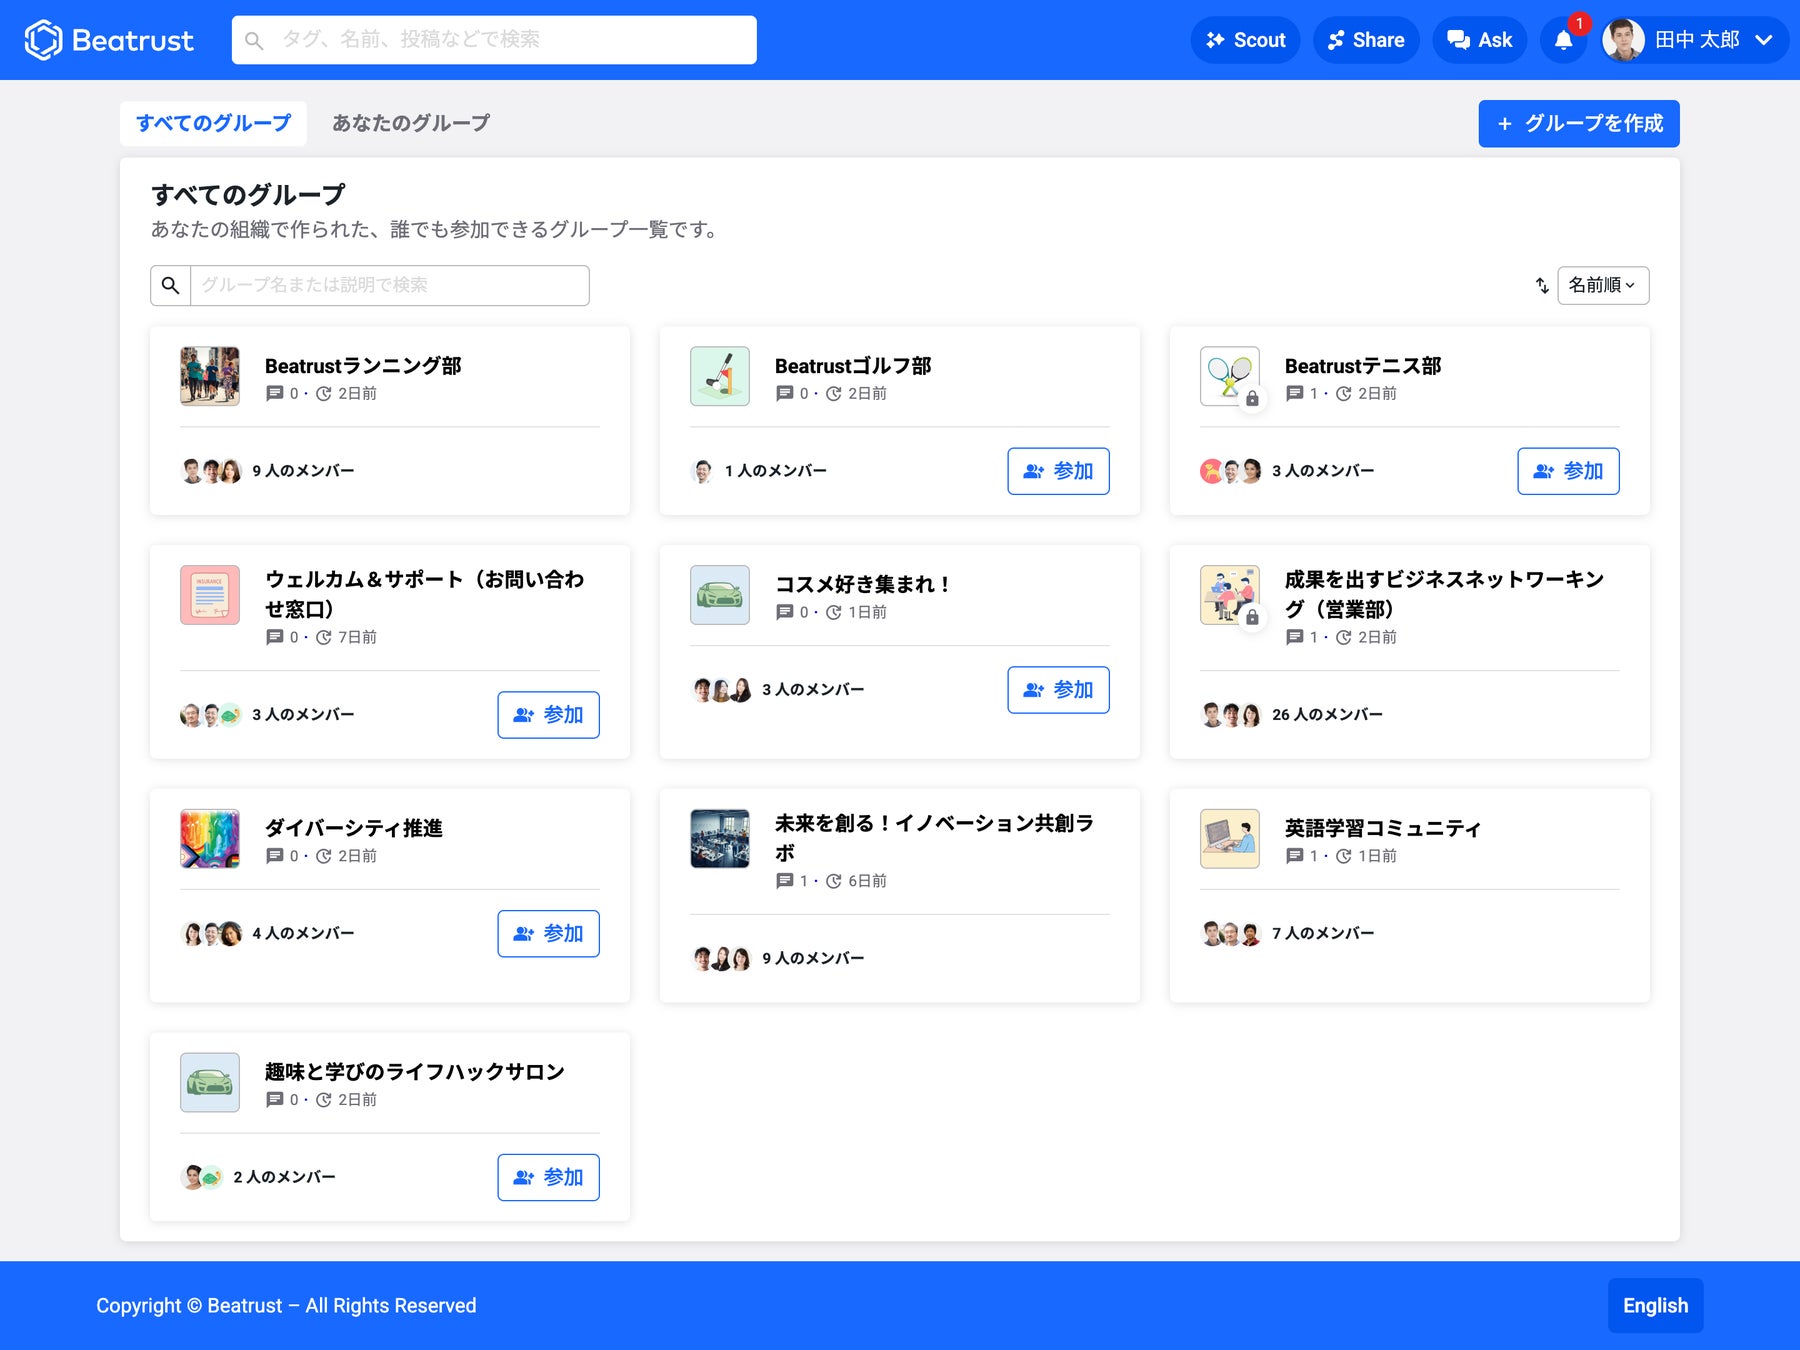
Task: Click 4人のメンバー text
Action: coord(303,934)
